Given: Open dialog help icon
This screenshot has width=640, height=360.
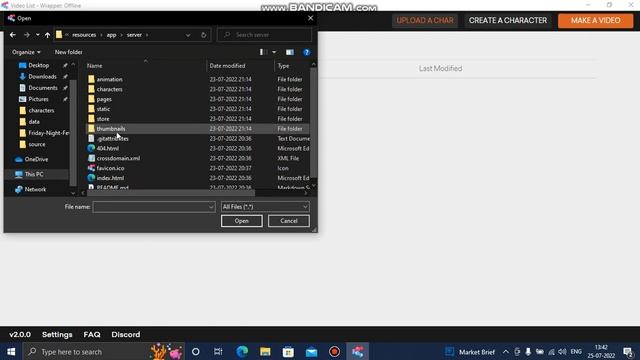Looking at the screenshot, I should pyautogui.click(x=307, y=52).
